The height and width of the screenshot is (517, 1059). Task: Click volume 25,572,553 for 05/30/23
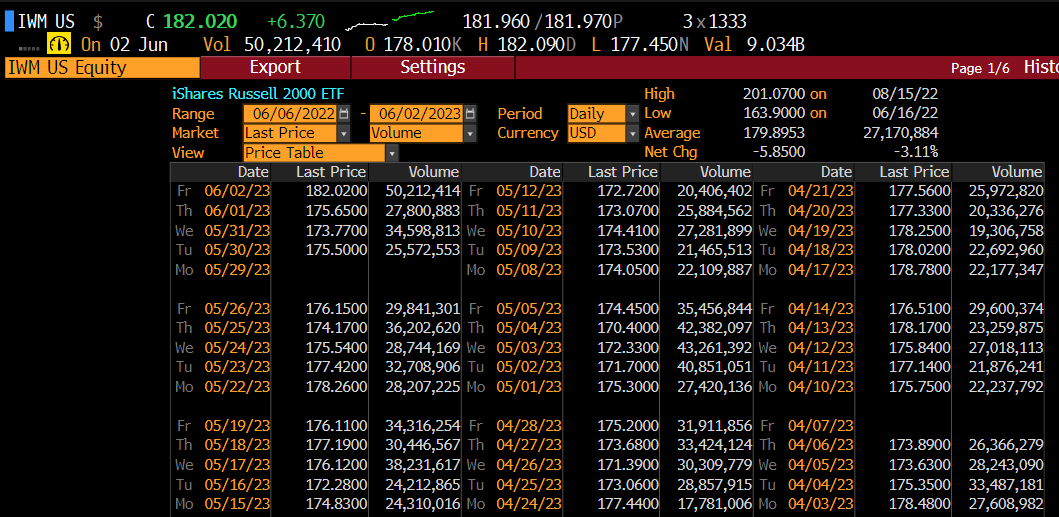pos(423,250)
